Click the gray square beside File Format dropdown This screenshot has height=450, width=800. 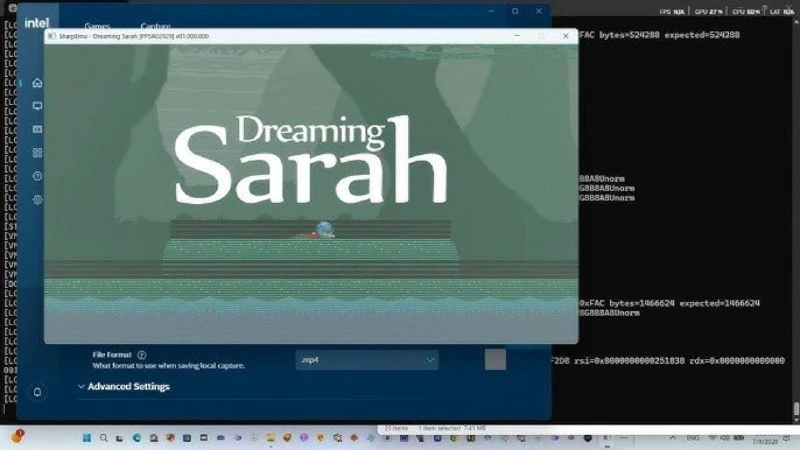495,359
